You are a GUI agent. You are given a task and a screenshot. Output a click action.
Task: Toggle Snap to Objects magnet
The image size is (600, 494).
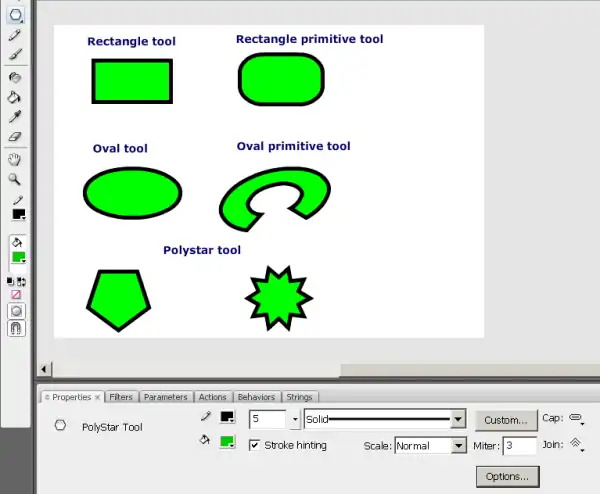[x=16, y=327]
